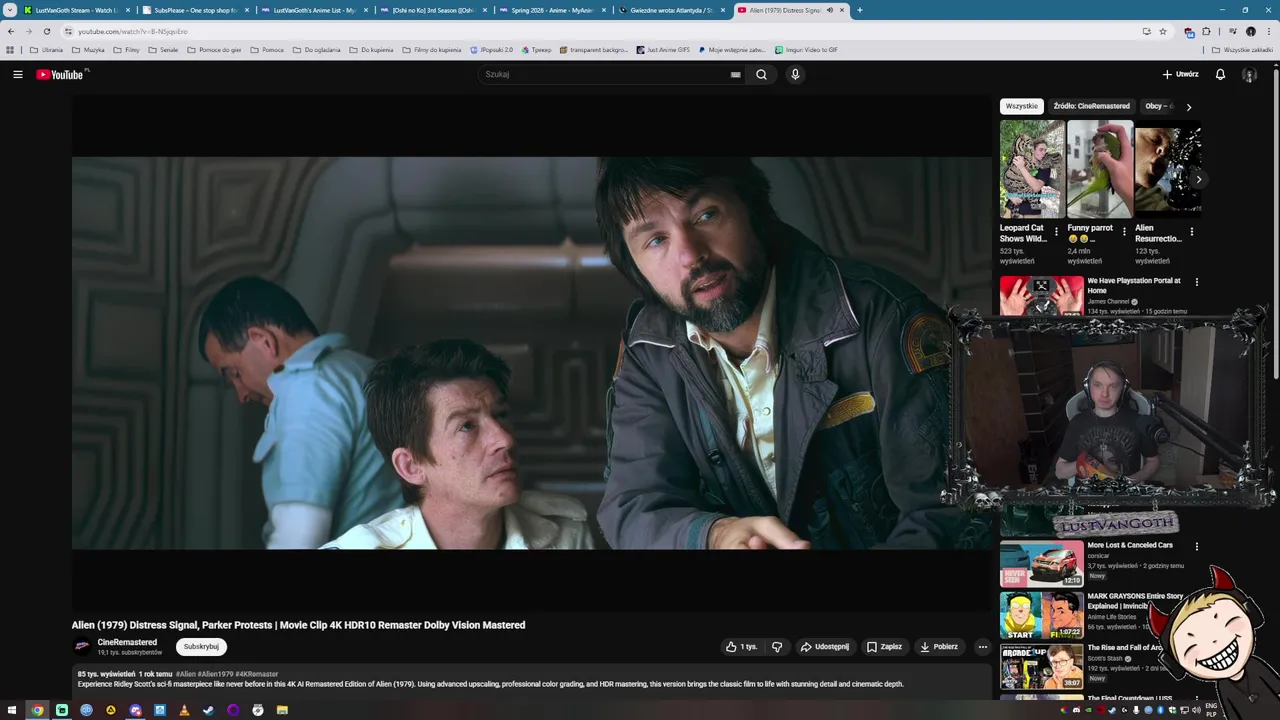Open Steam from the taskbar
The image size is (1280, 720).
tap(208, 710)
